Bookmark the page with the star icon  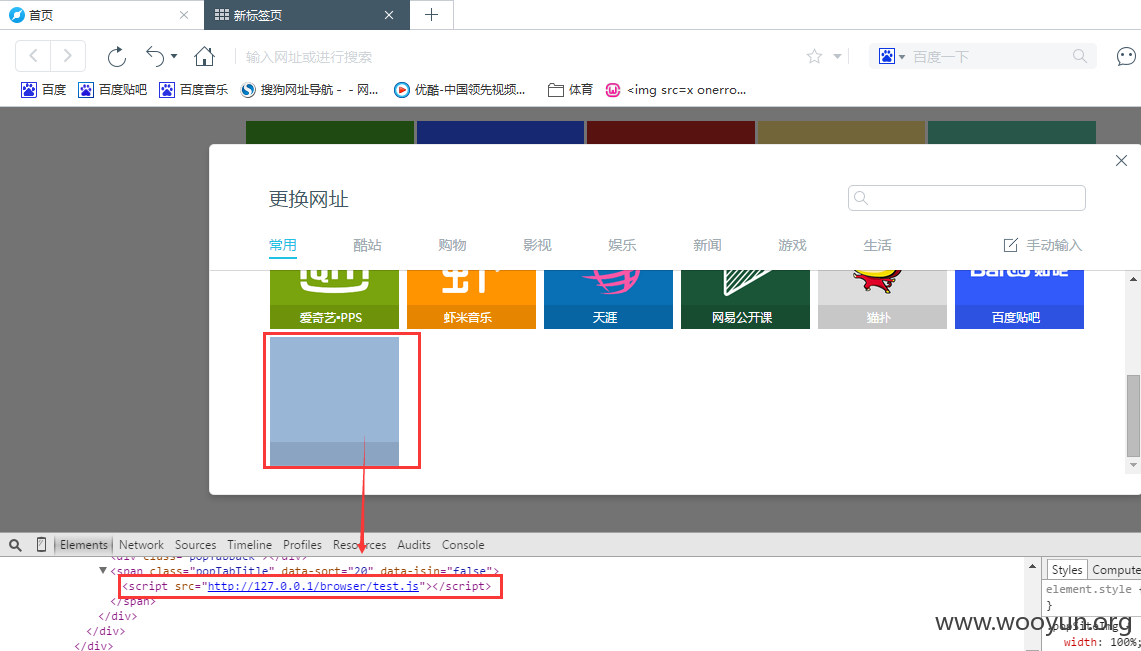tap(814, 57)
